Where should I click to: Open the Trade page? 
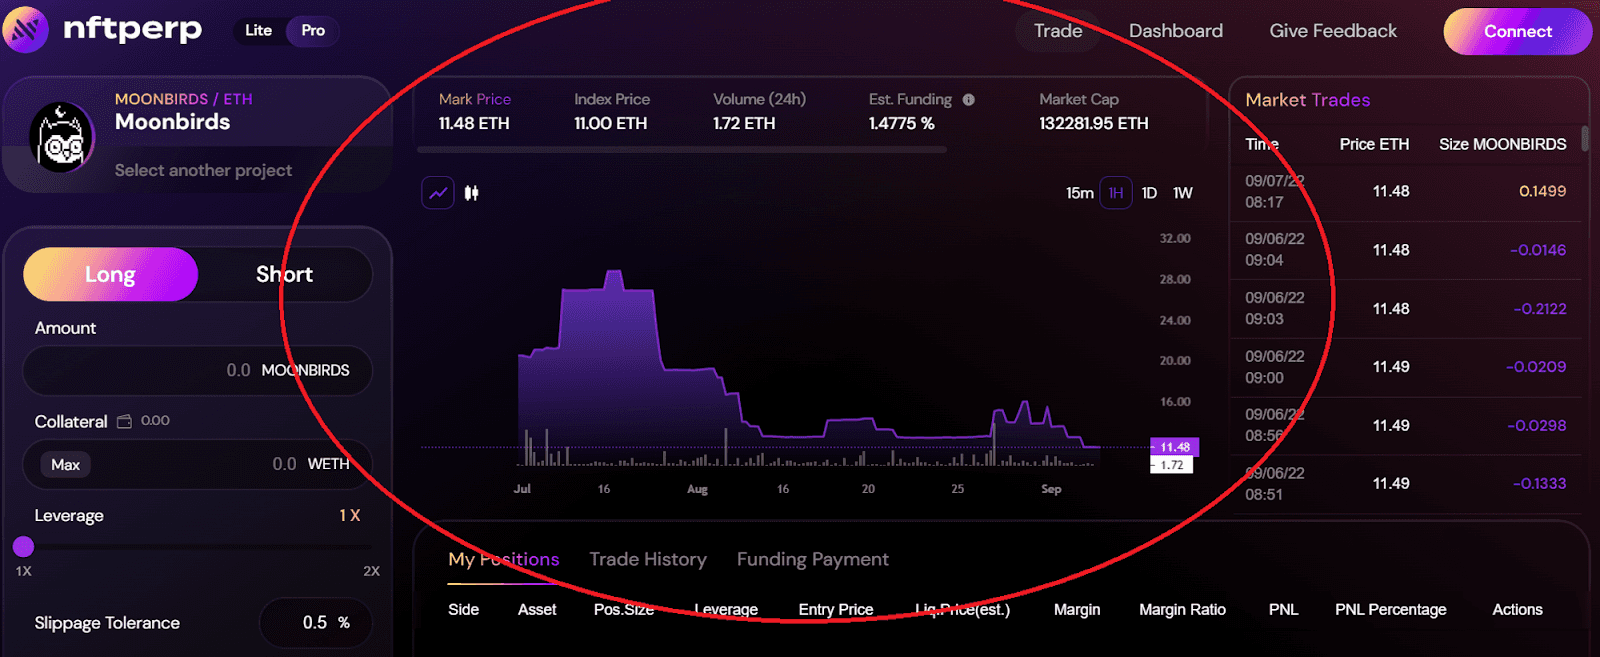pyautogui.click(x=1058, y=31)
